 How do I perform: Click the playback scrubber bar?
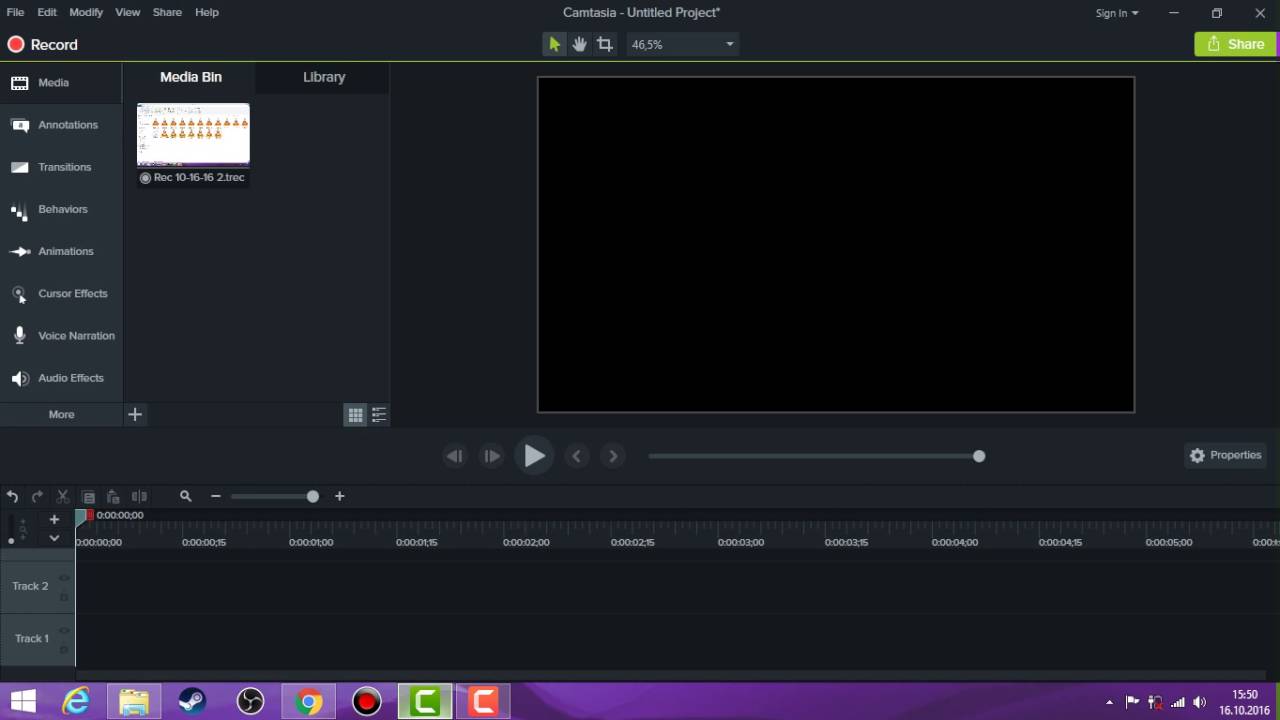[x=816, y=456]
